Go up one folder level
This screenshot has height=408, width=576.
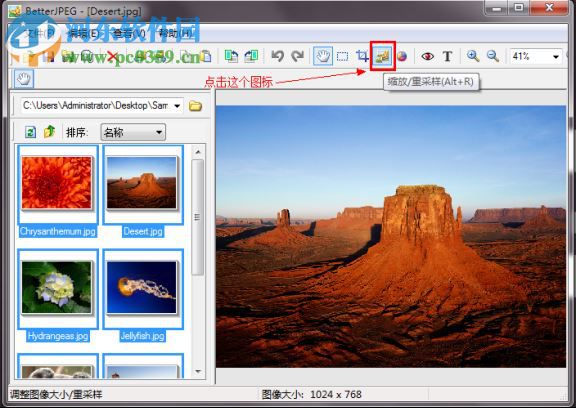click(49, 131)
